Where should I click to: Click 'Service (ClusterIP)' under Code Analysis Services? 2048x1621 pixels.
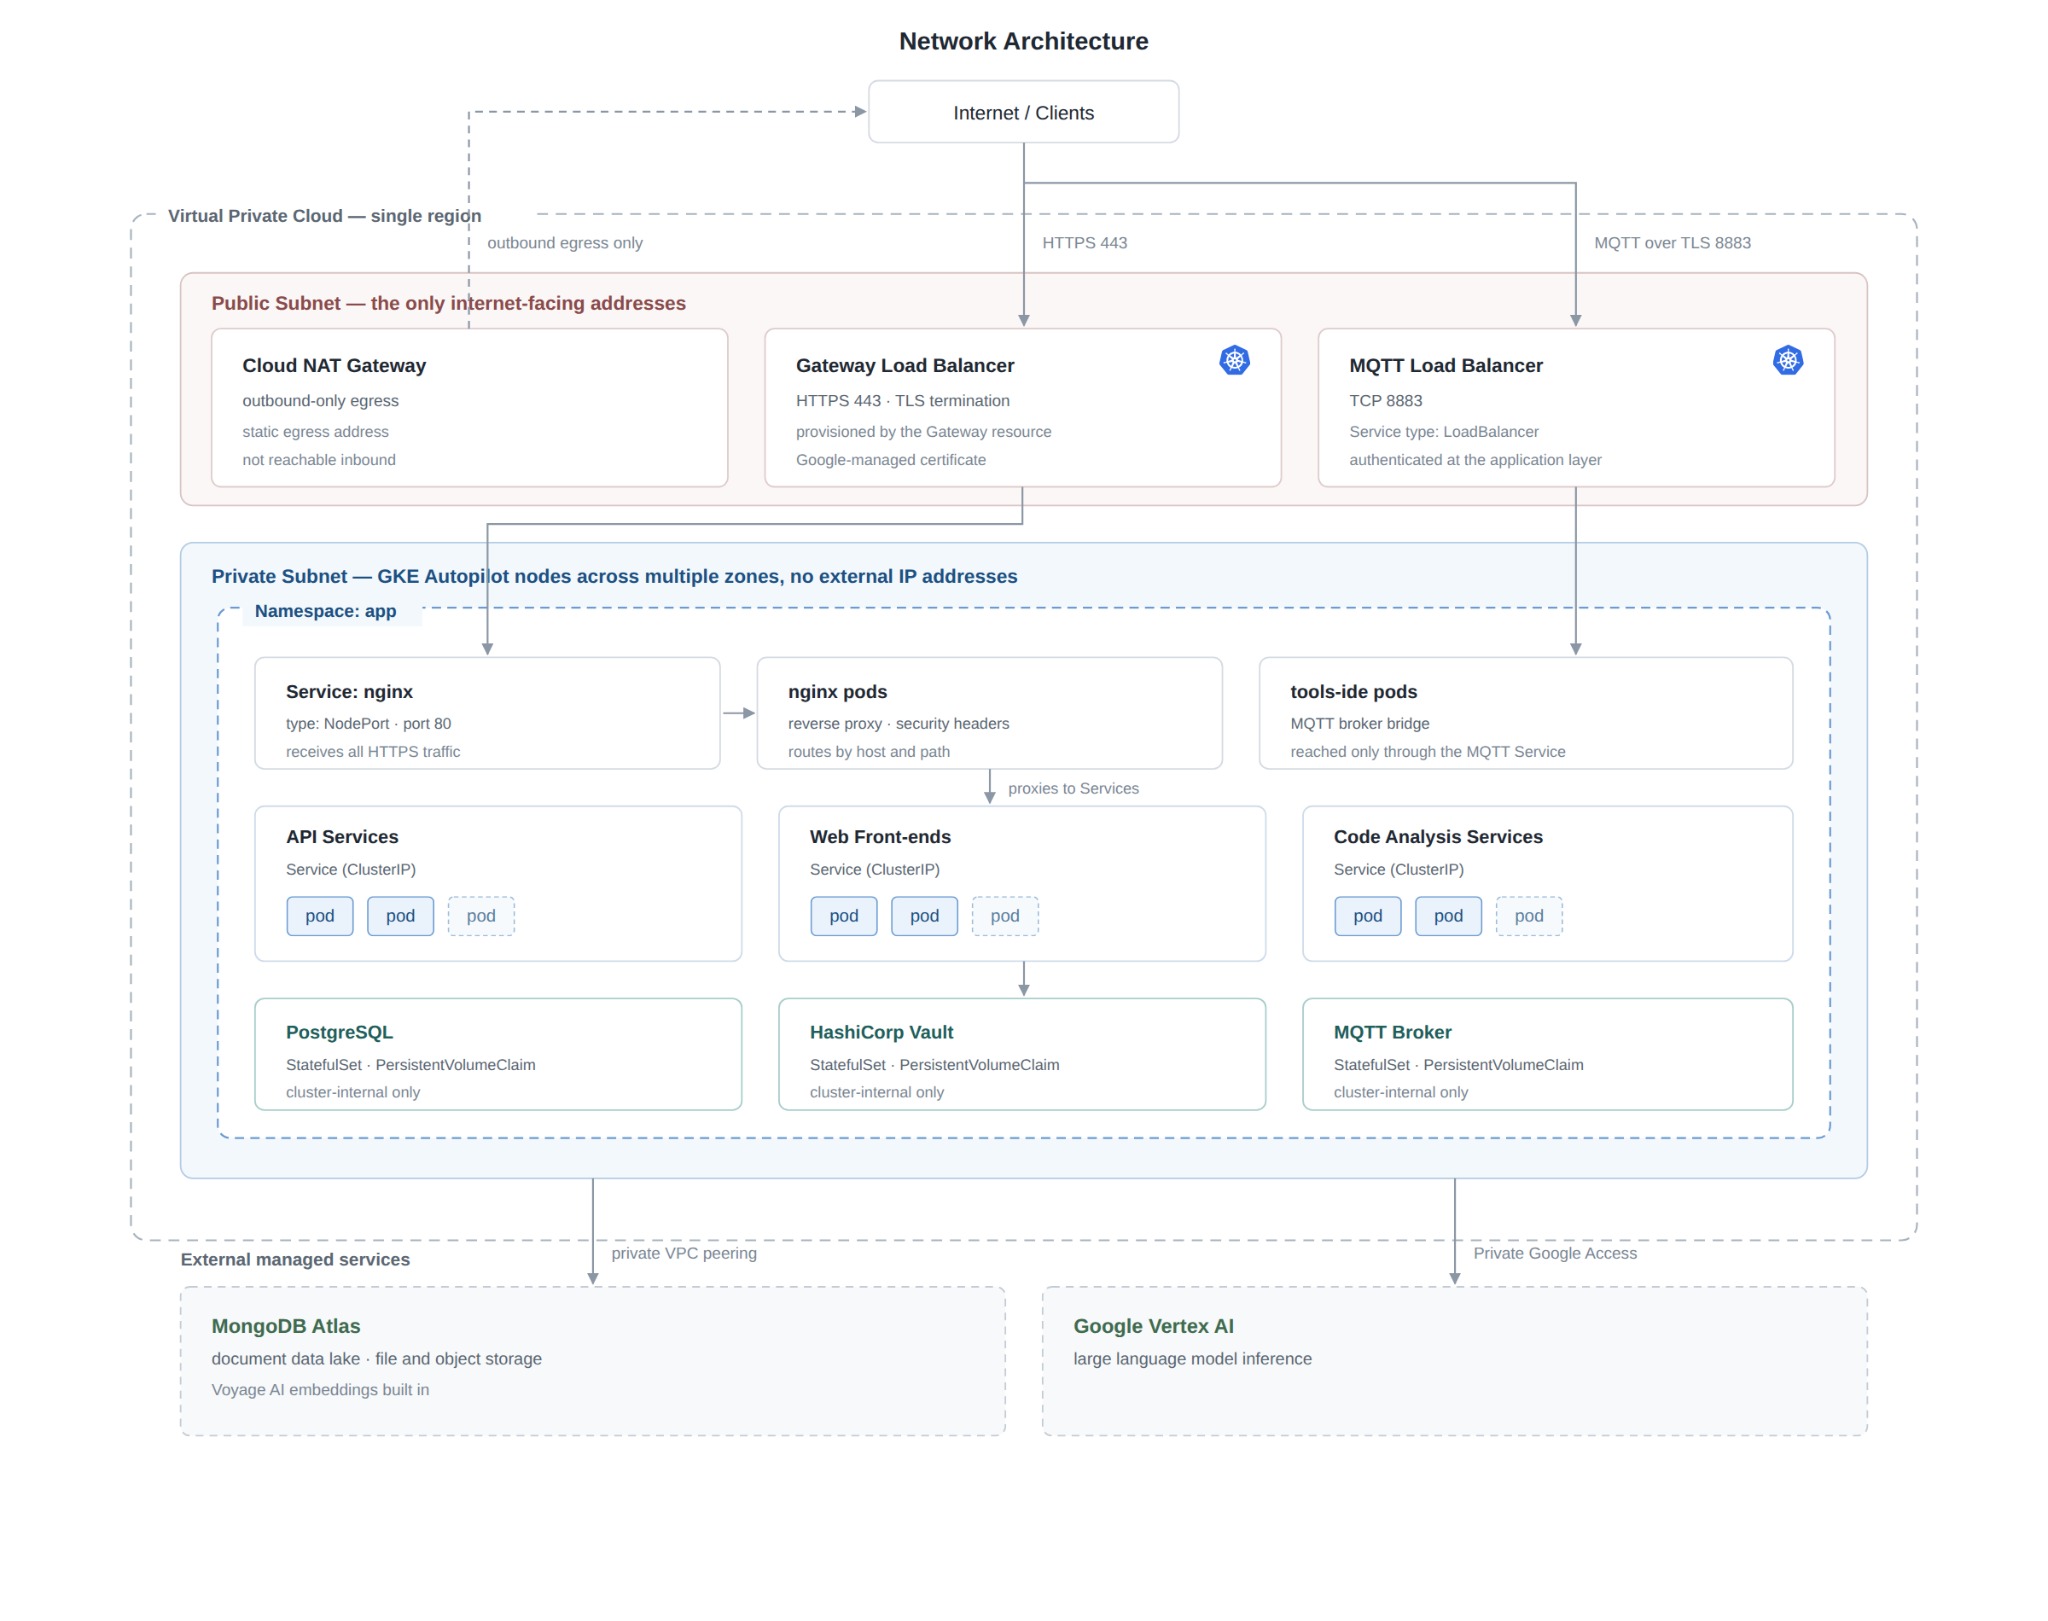1398,870
